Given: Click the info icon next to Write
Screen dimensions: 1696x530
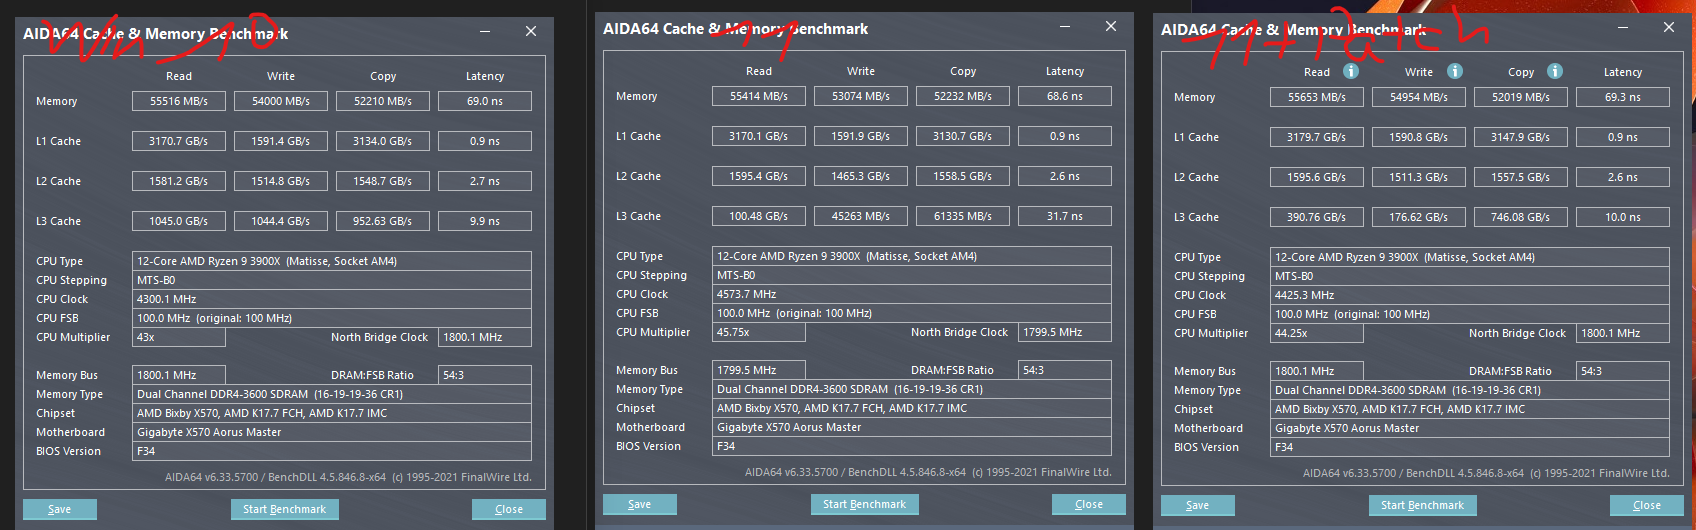Looking at the screenshot, I should click(1455, 71).
